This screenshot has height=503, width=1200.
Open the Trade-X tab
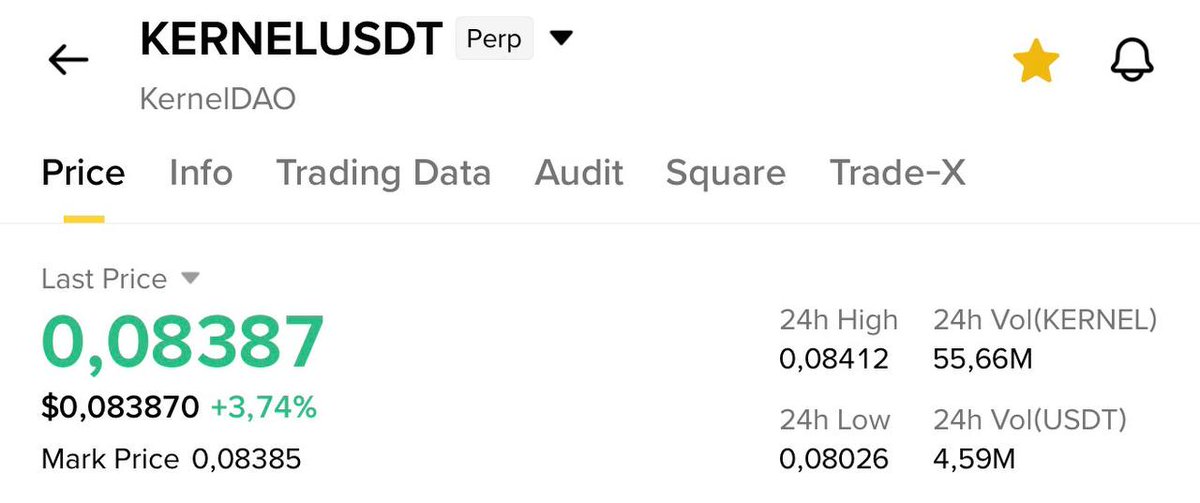(x=897, y=173)
